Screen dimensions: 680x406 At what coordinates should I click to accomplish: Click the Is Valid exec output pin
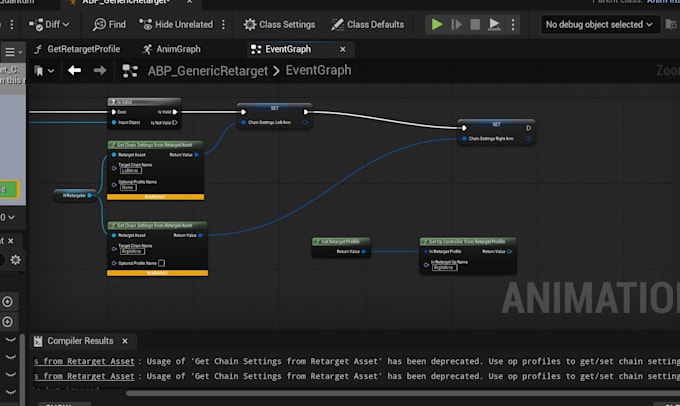(175, 112)
